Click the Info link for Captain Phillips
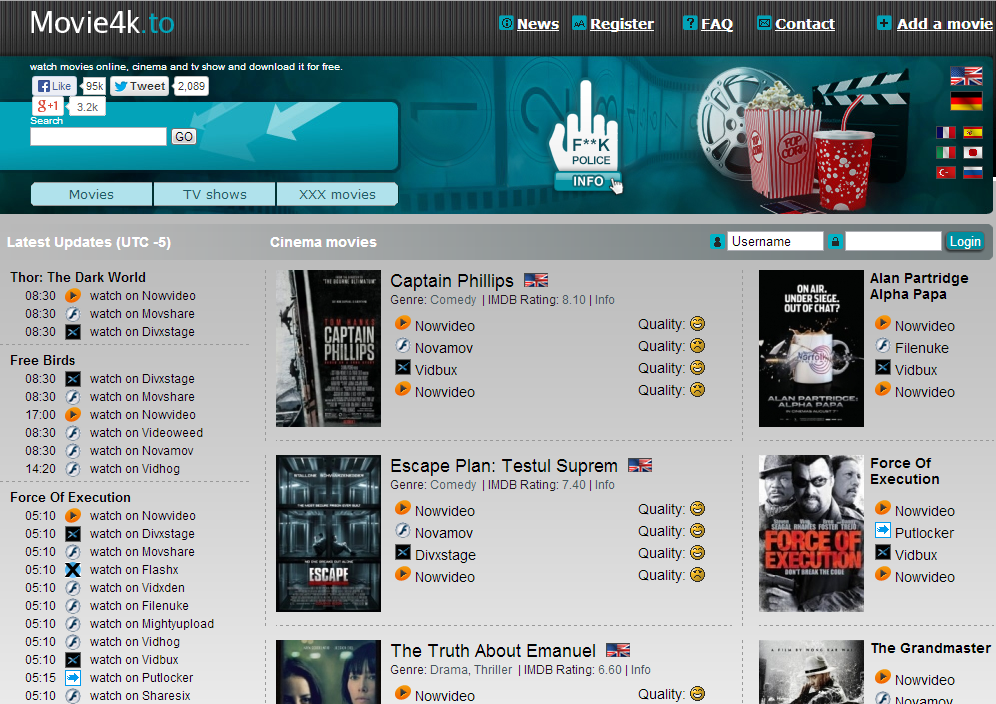Screen dimensions: 996x704 click(605, 300)
